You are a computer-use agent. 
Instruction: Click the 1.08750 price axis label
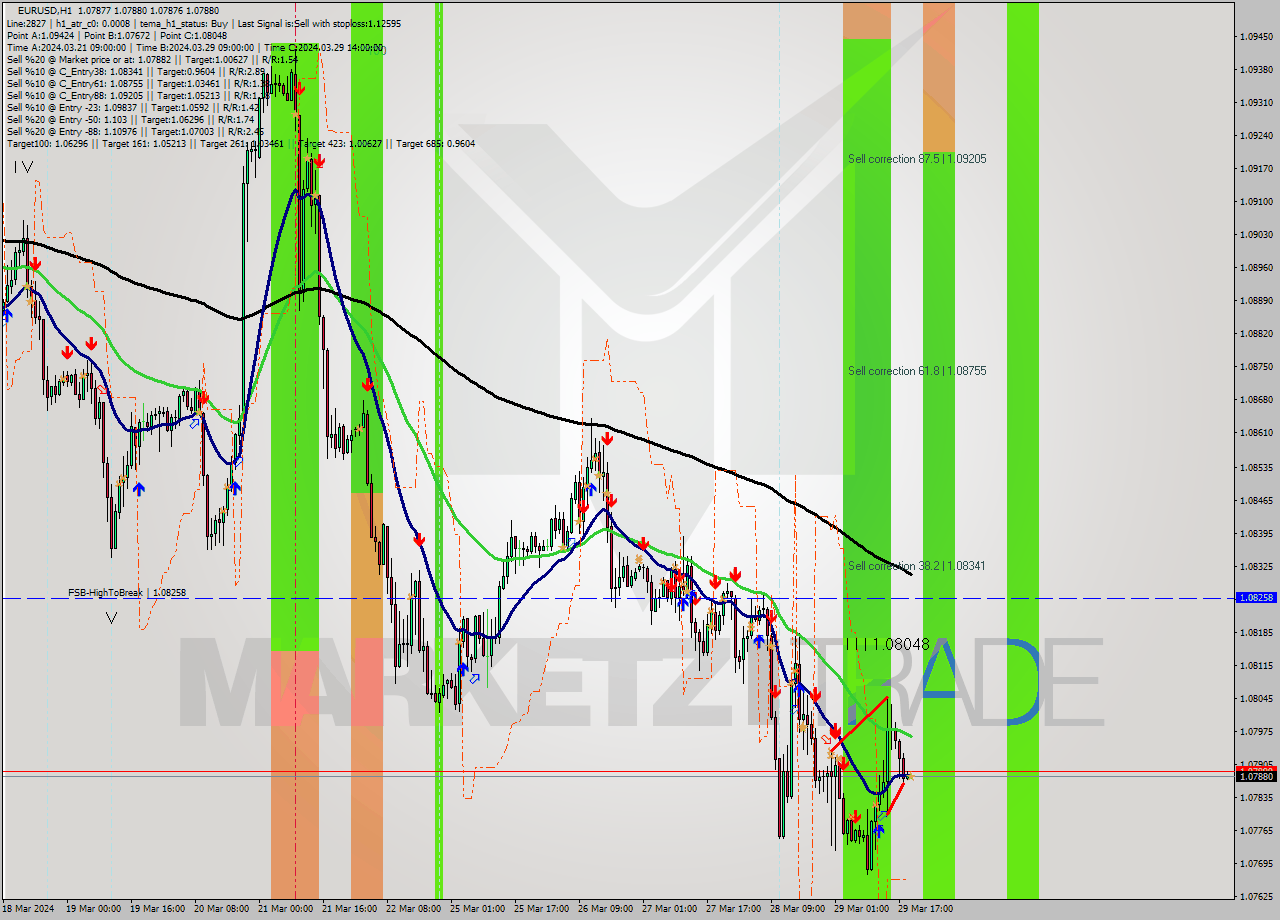coord(1256,367)
